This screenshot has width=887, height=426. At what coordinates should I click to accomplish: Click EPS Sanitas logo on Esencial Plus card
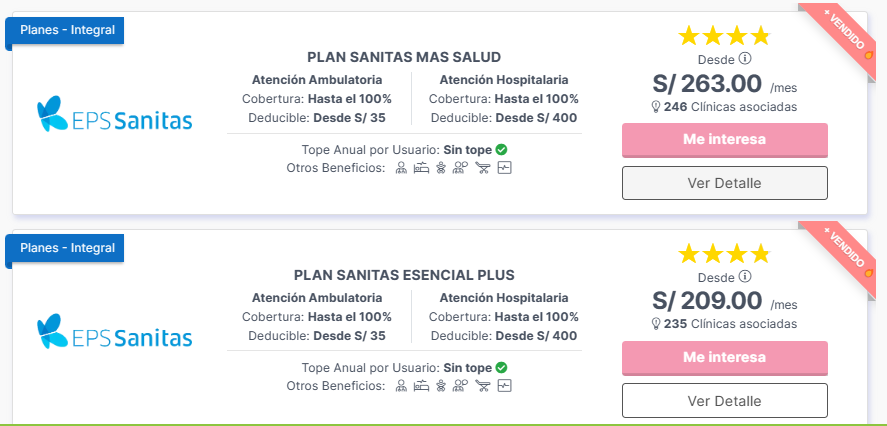point(114,332)
